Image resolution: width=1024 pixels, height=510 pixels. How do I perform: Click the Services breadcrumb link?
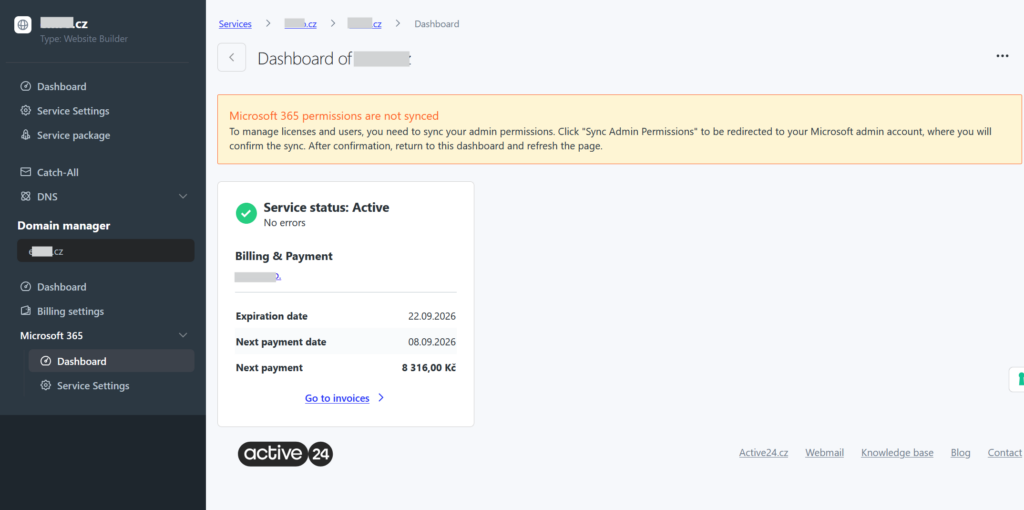pos(235,24)
